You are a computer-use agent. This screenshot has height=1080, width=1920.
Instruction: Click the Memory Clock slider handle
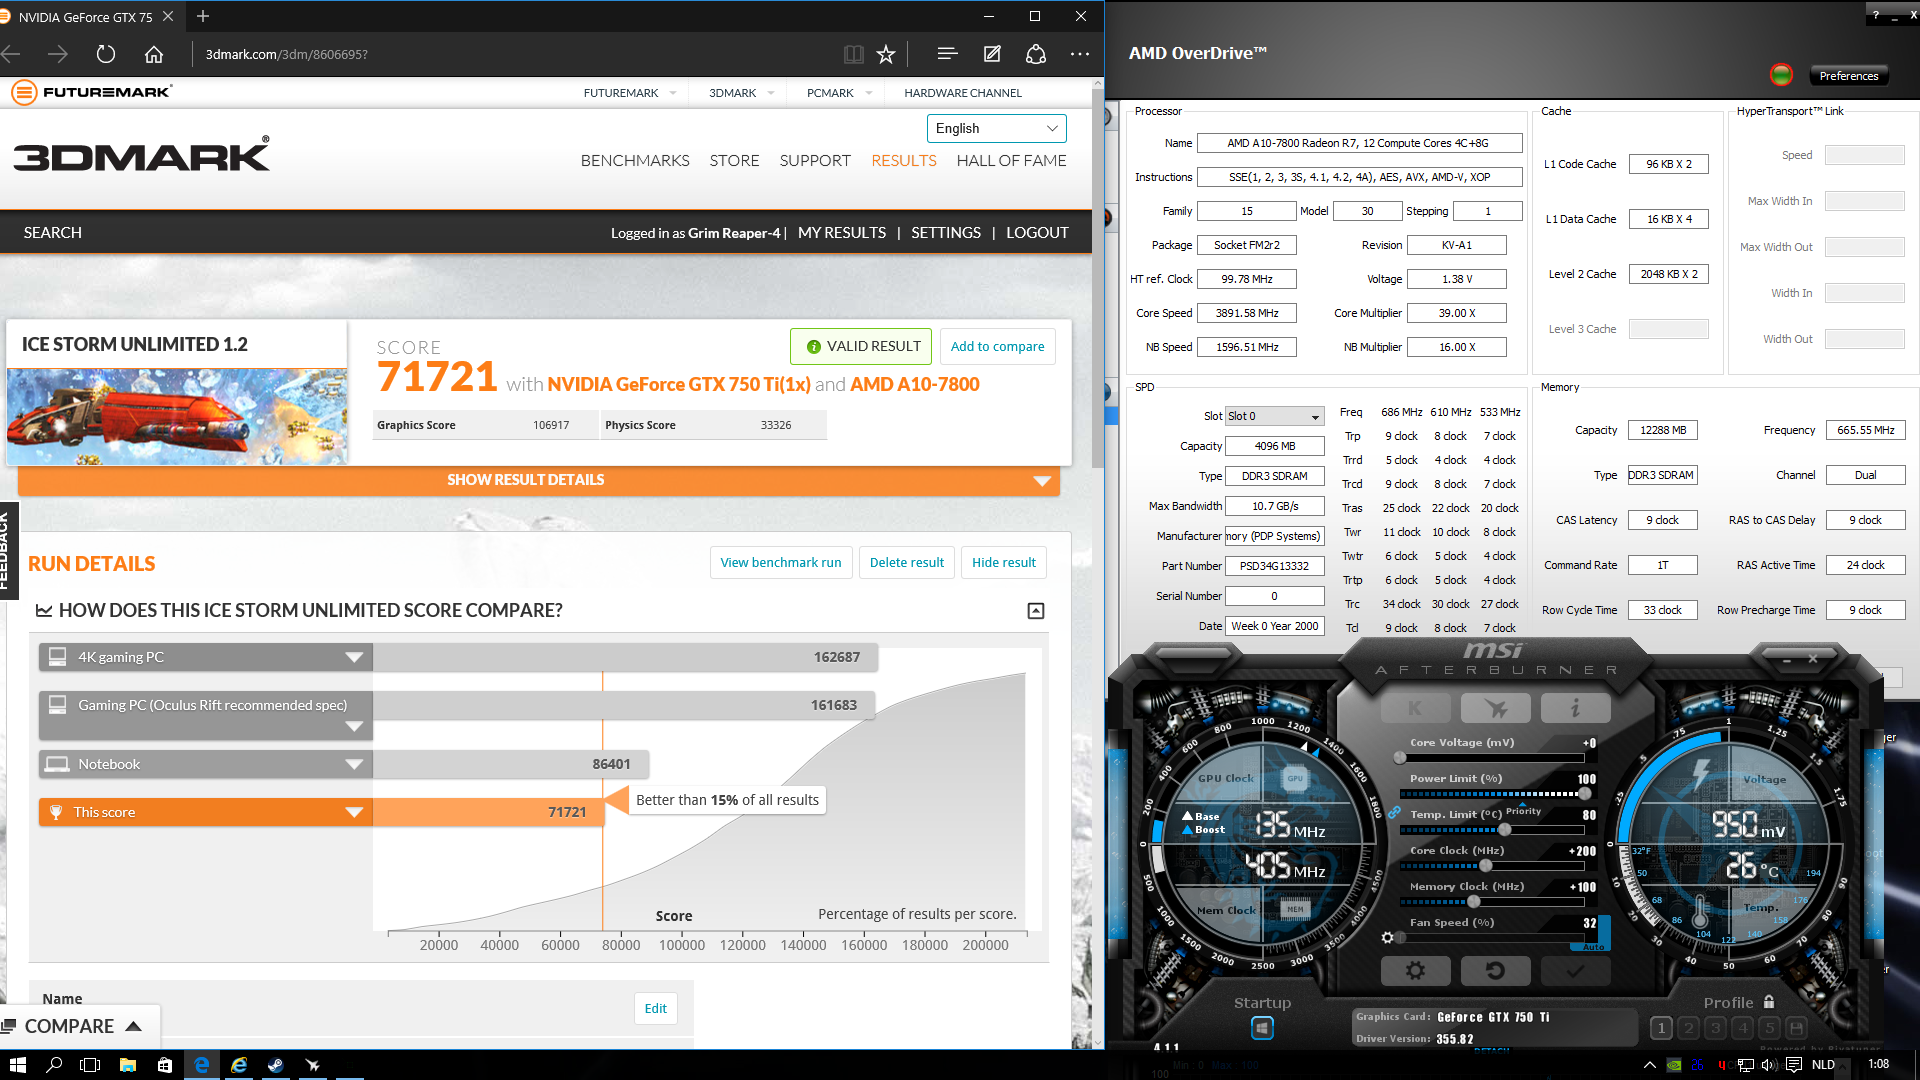1474,901
